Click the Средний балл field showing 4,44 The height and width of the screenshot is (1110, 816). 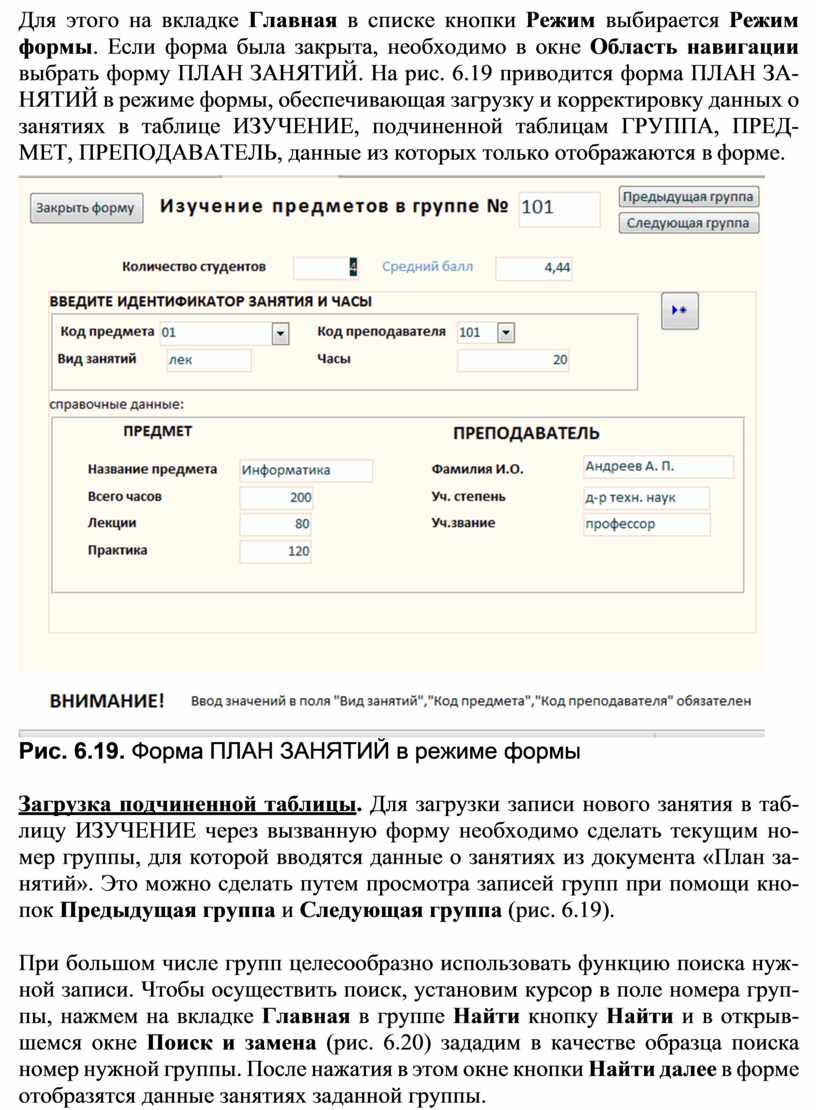pos(534,268)
